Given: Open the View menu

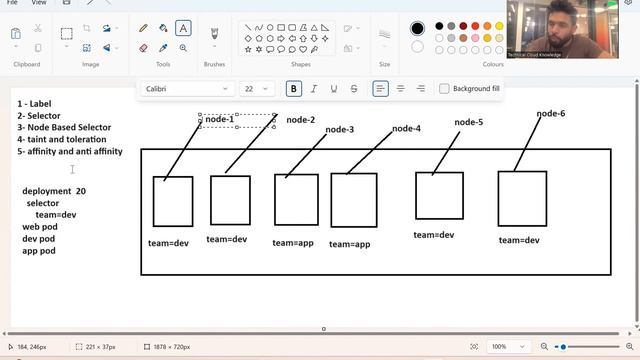Looking at the screenshot, I should 39,2.
